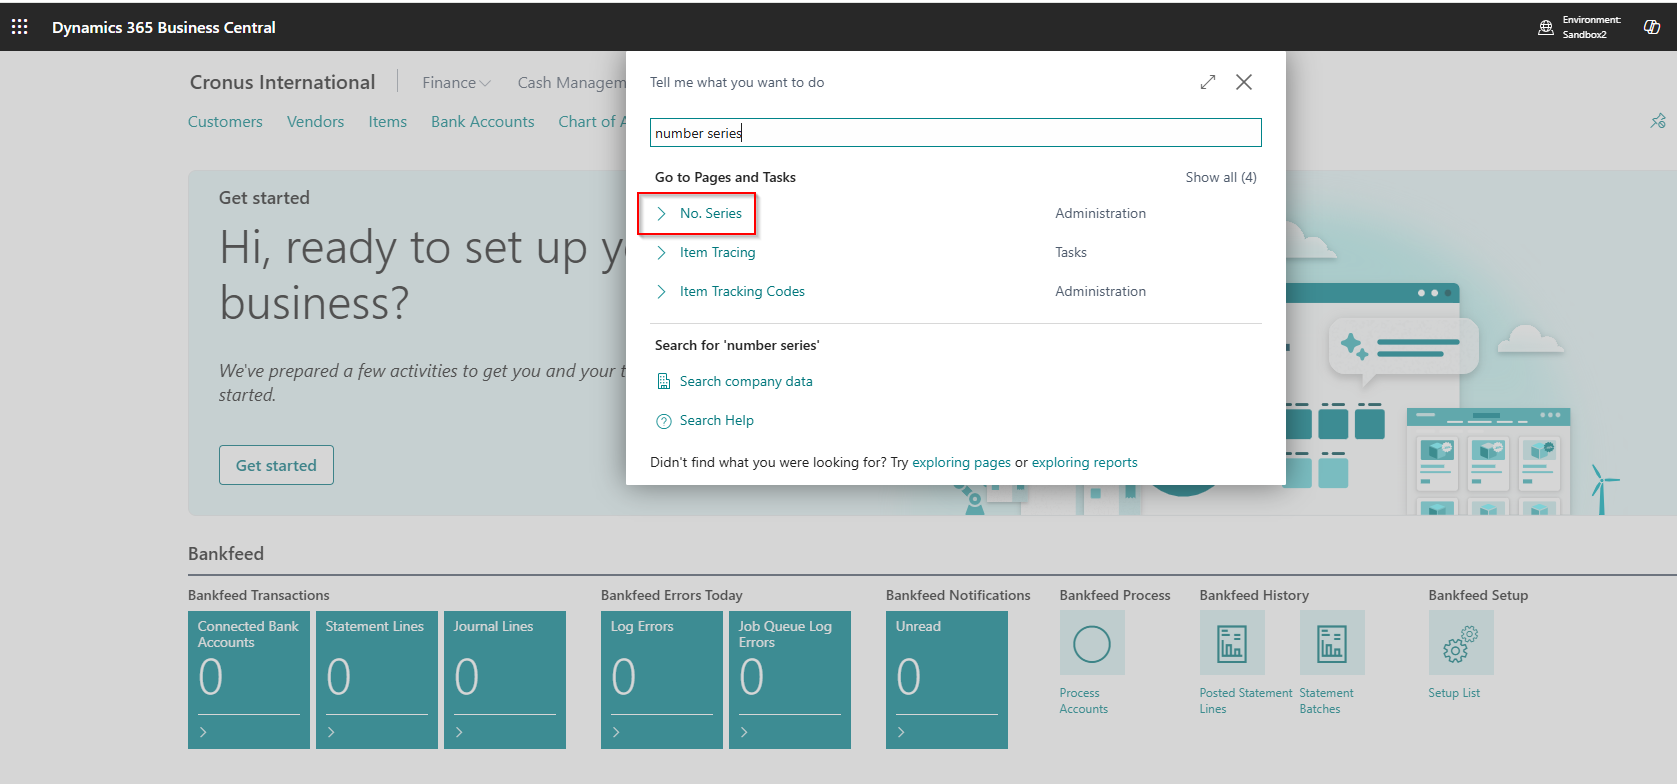Open Statement Batches report icon

coord(1332,643)
